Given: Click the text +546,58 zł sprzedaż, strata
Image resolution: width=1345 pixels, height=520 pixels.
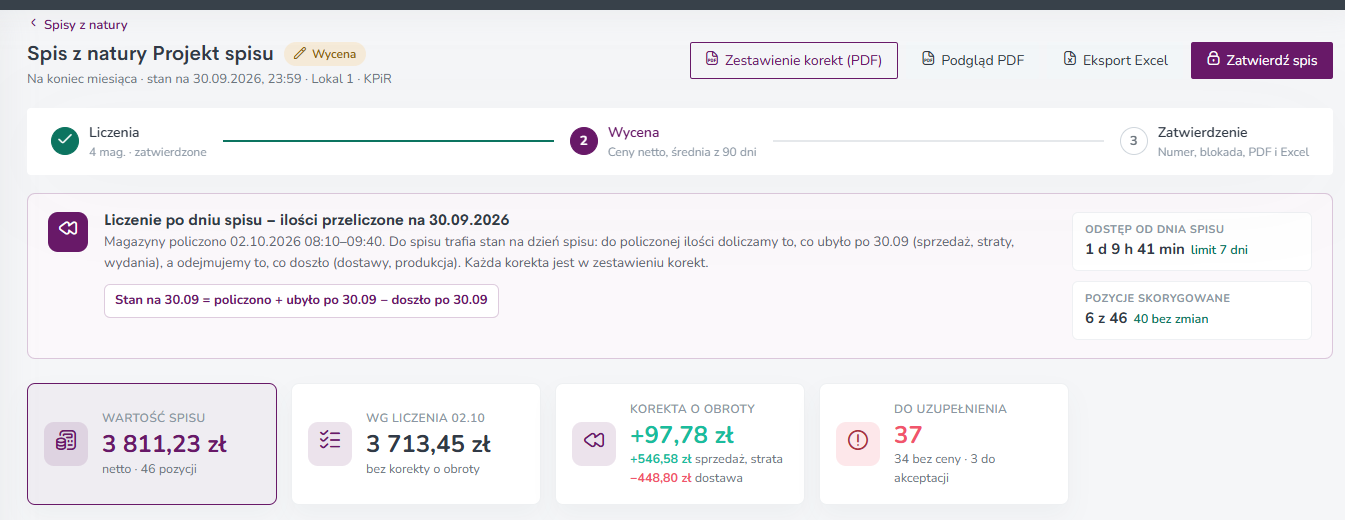Looking at the screenshot, I should coord(706,459).
